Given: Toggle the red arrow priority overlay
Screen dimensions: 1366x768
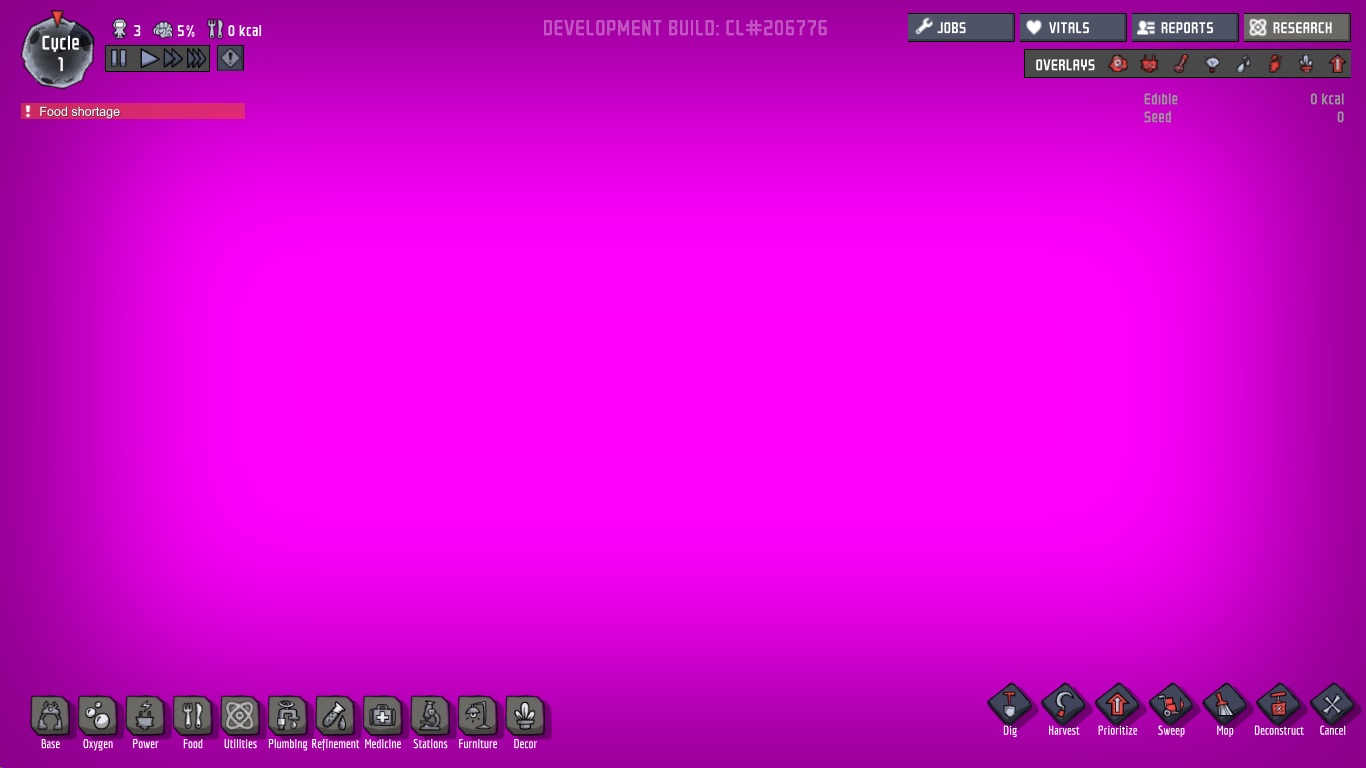Looking at the screenshot, I should click(1337, 64).
